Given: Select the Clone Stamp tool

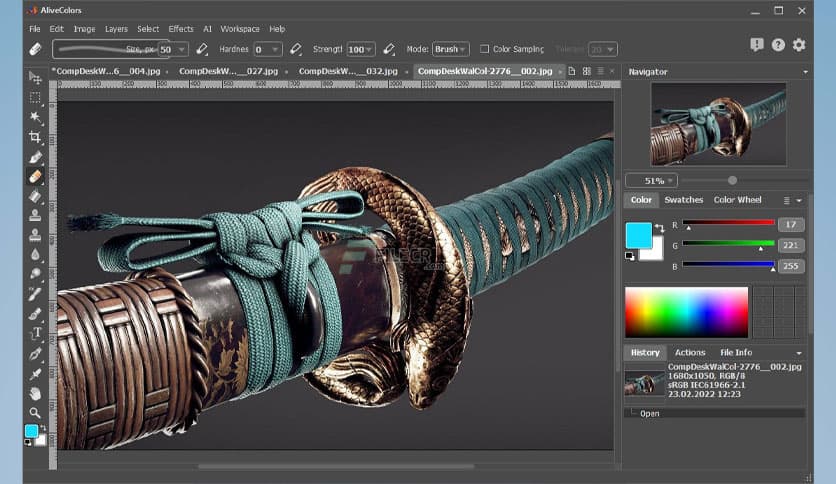Looking at the screenshot, I should click(x=35, y=215).
